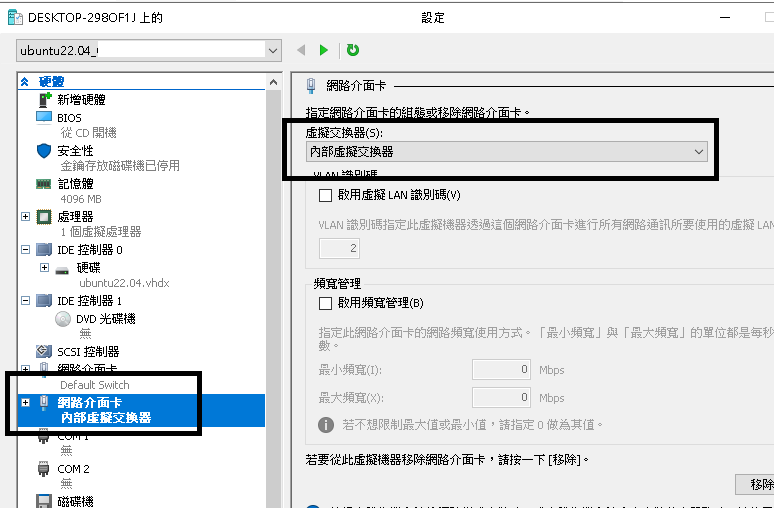Select COM 2 in hardware list

click(73, 468)
